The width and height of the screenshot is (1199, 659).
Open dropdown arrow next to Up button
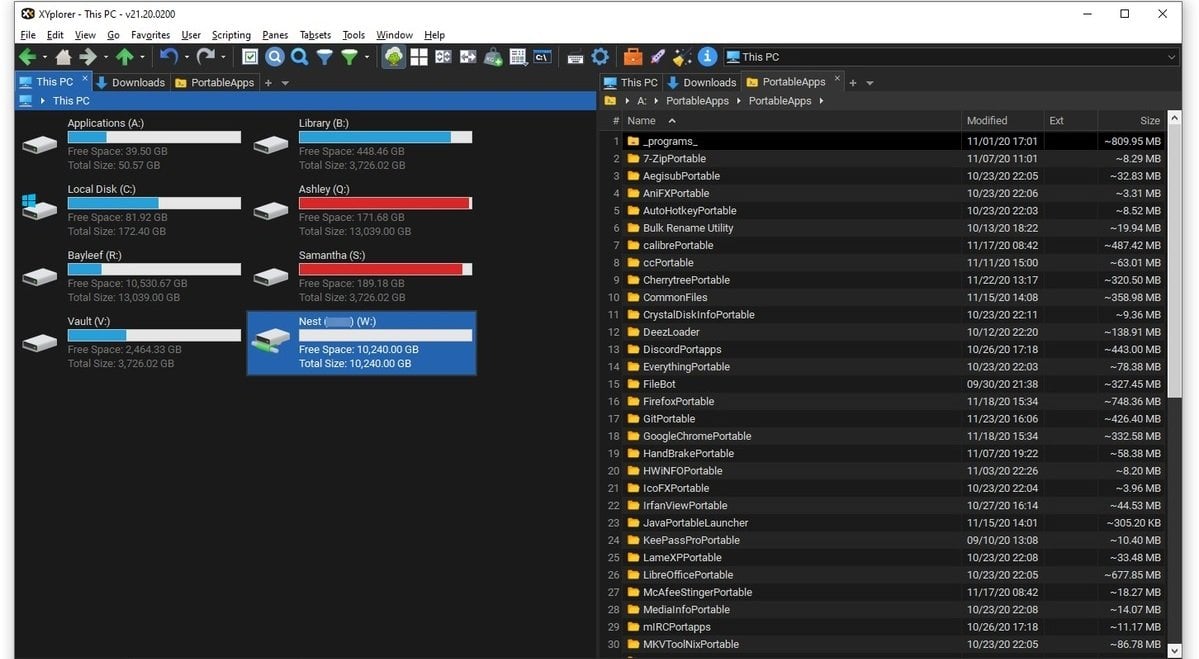coord(142,57)
